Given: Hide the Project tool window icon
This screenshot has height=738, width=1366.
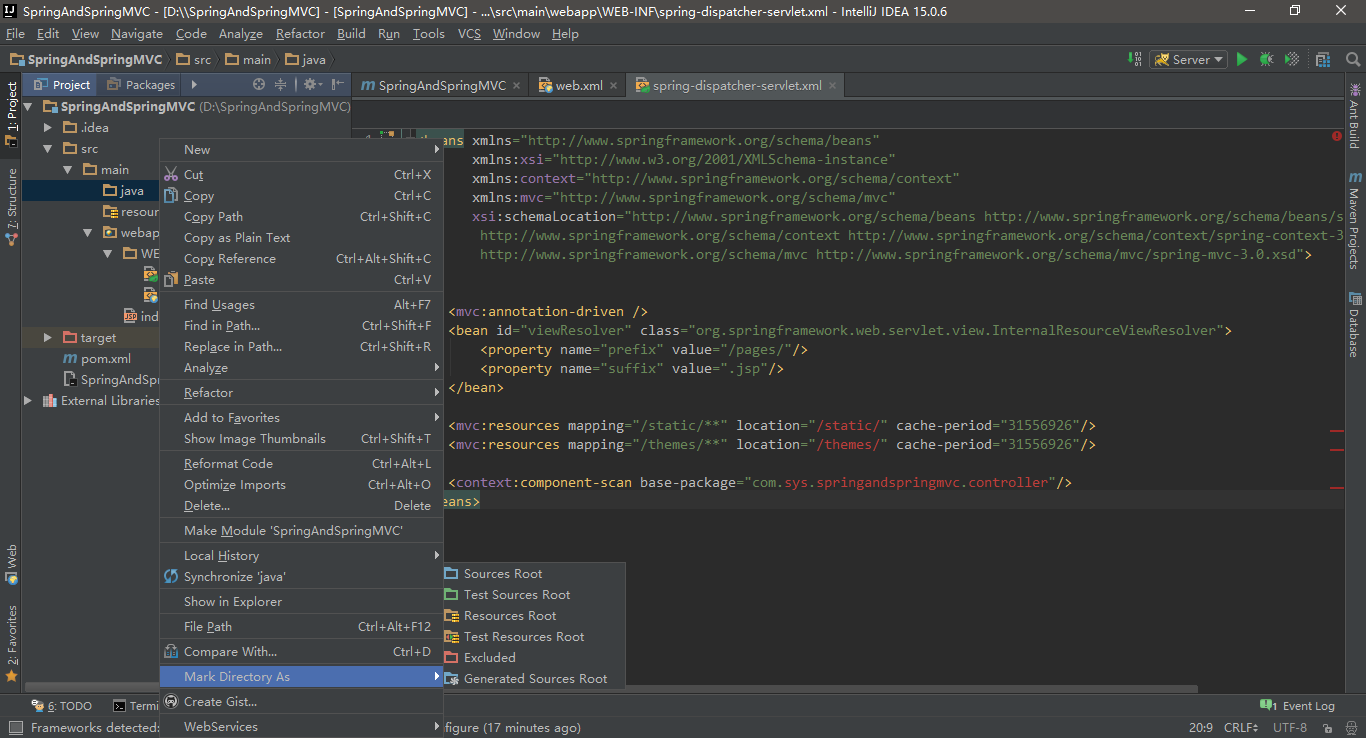Looking at the screenshot, I should click(338, 84).
